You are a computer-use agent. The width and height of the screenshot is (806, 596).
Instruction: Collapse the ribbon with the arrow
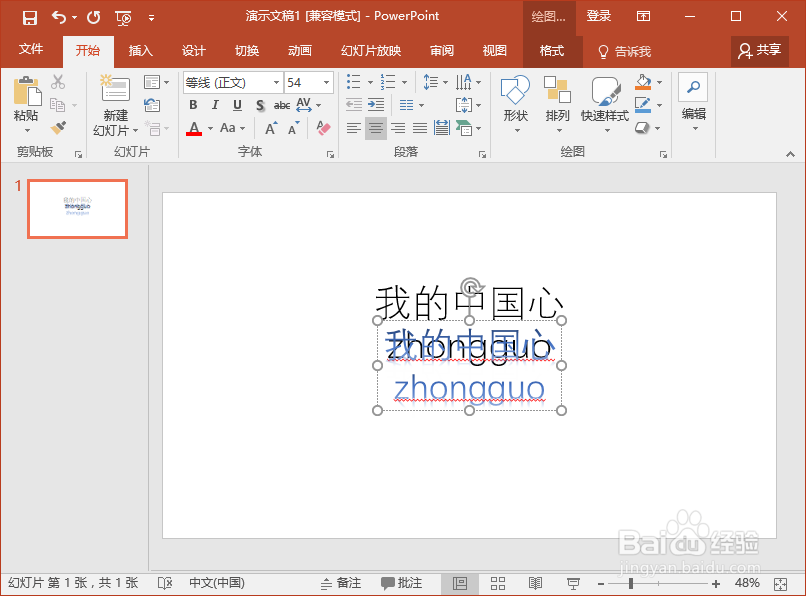pos(790,154)
